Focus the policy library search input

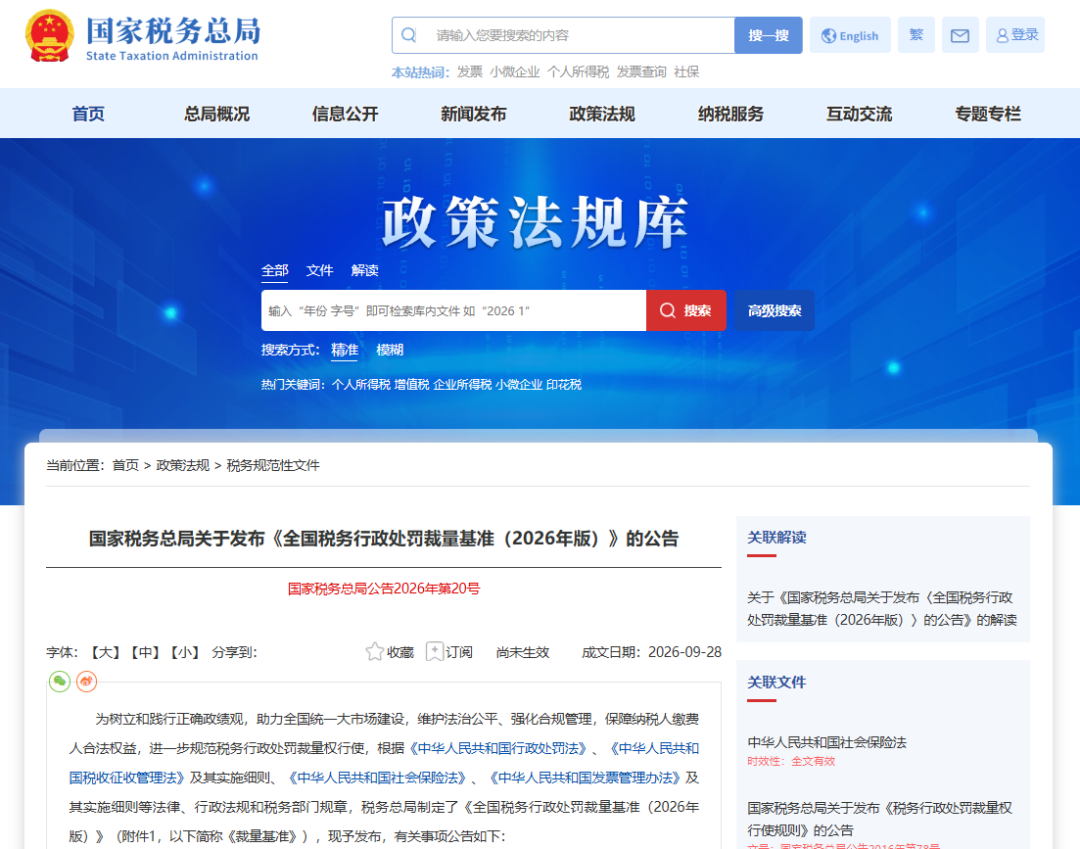(453, 311)
